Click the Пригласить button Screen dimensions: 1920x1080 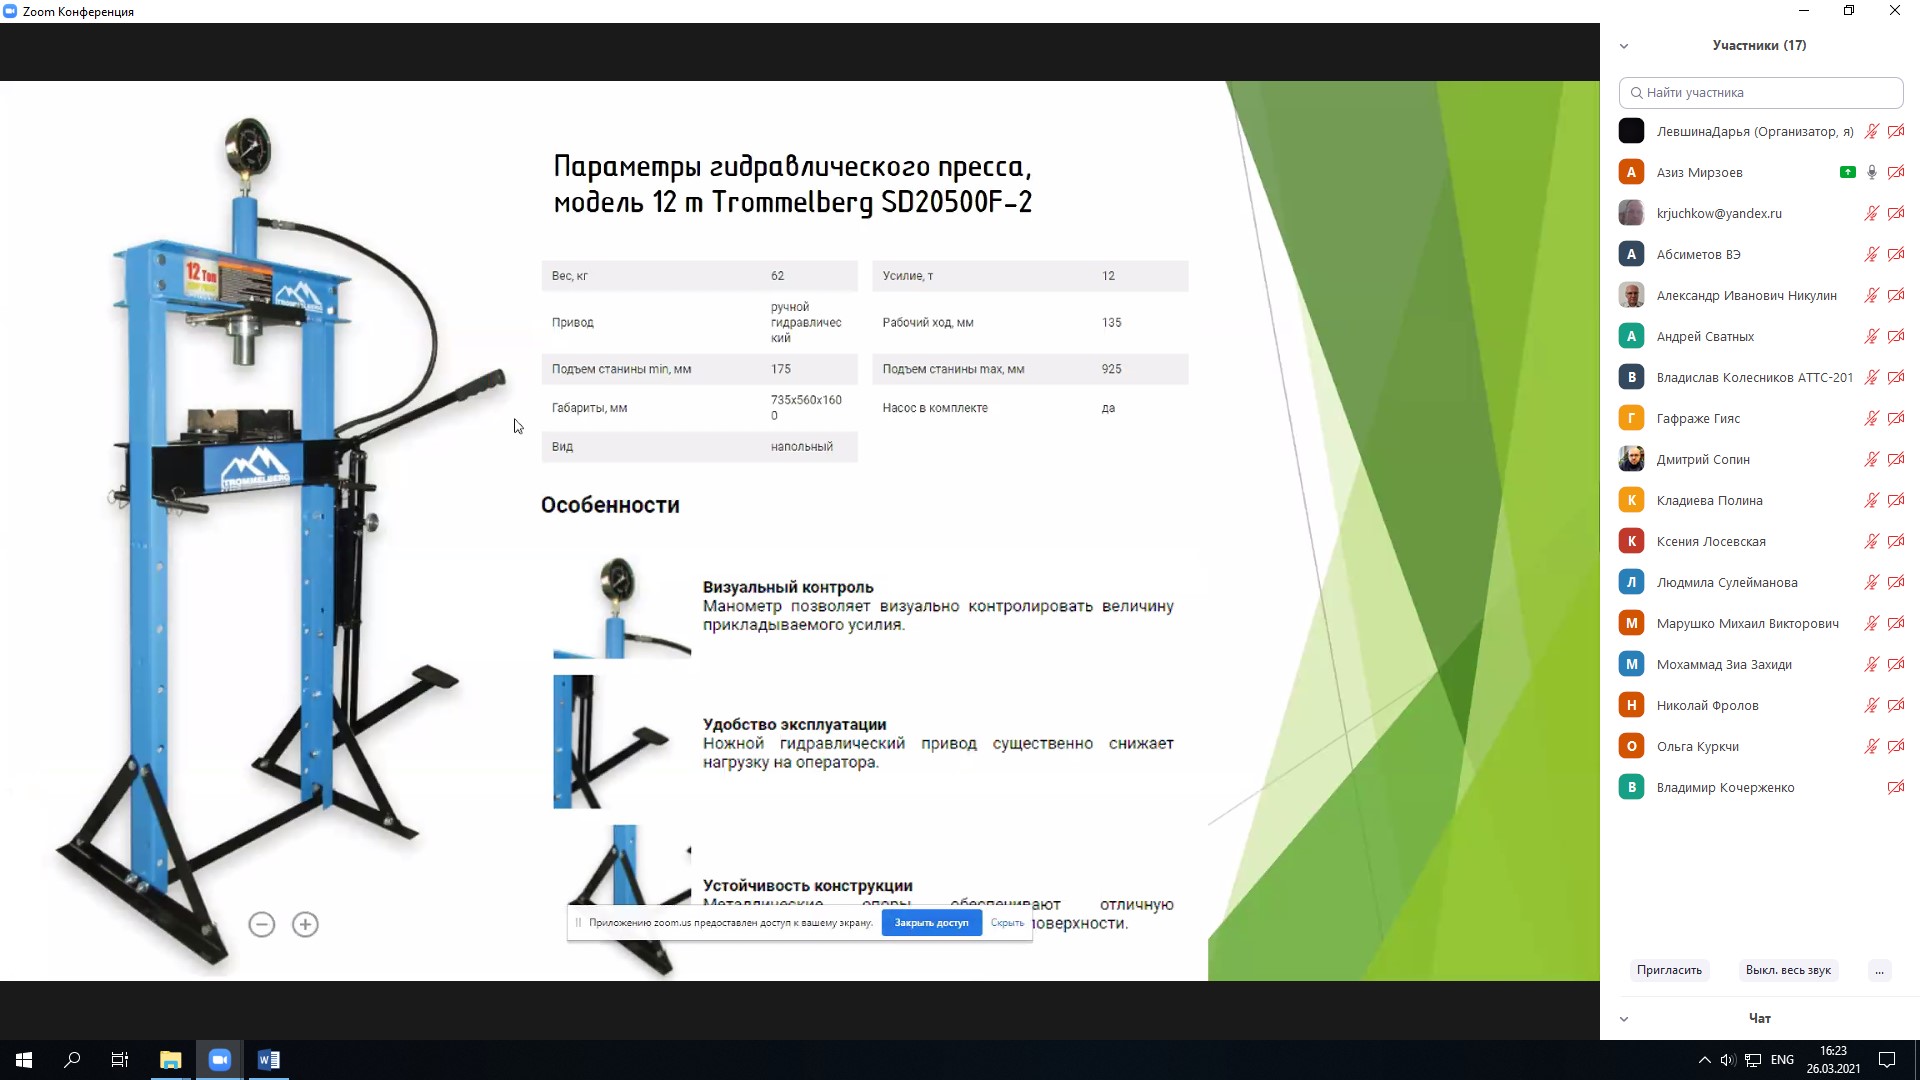(x=1669, y=970)
